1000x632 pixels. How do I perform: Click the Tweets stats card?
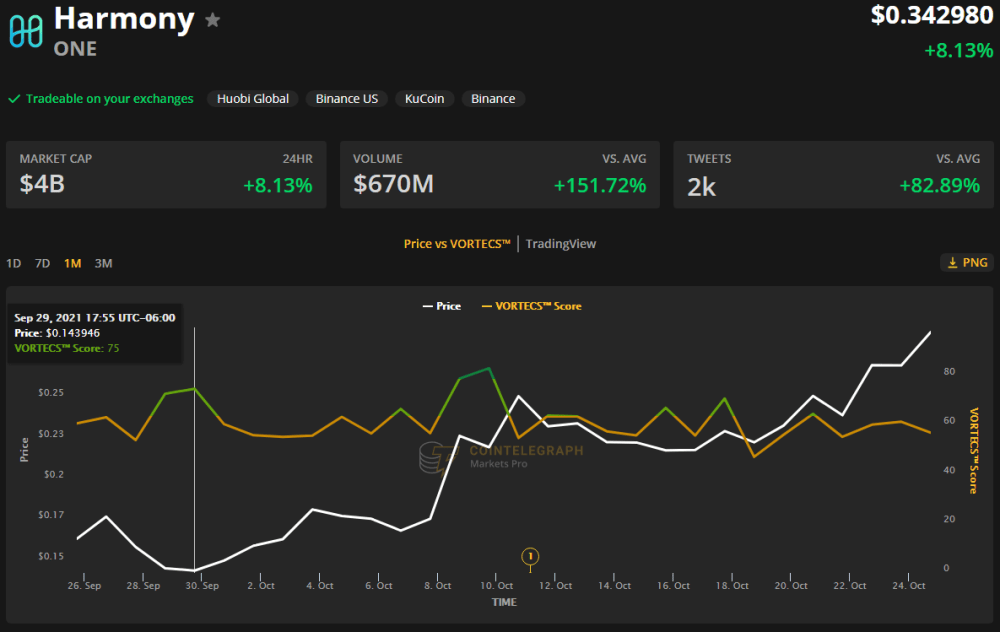pyautogui.click(x=834, y=175)
